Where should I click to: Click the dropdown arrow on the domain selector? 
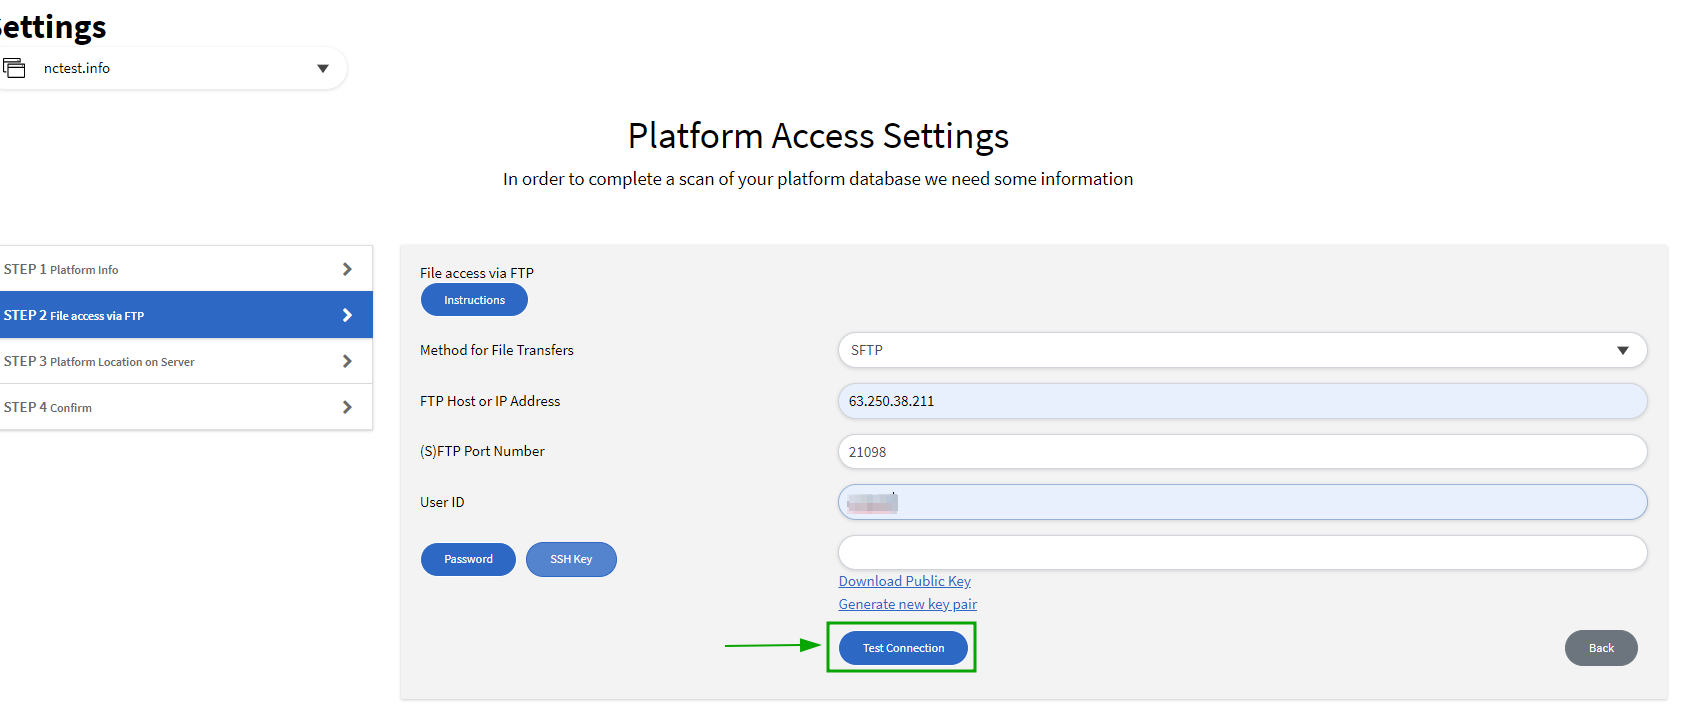click(322, 67)
